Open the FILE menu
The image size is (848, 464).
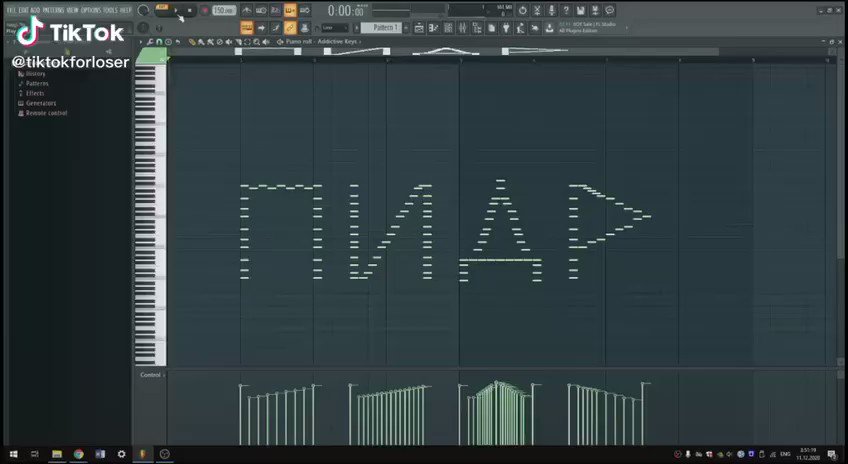pos(11,10)
